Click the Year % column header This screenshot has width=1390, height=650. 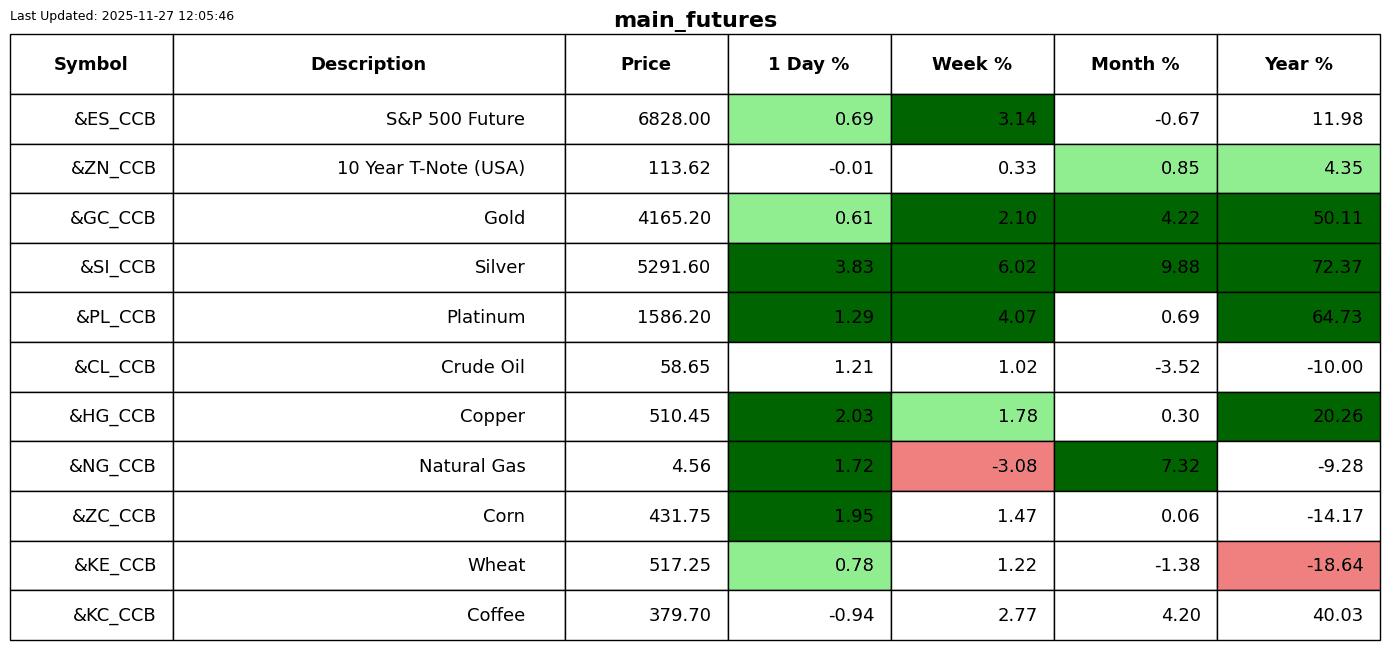tap(1298, 64)
